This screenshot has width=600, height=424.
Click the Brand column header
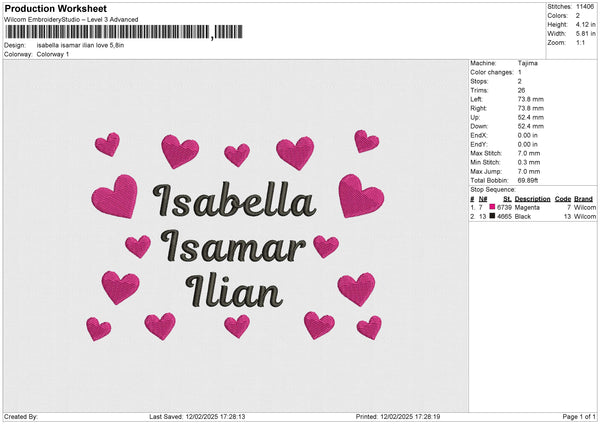point(584,199)
